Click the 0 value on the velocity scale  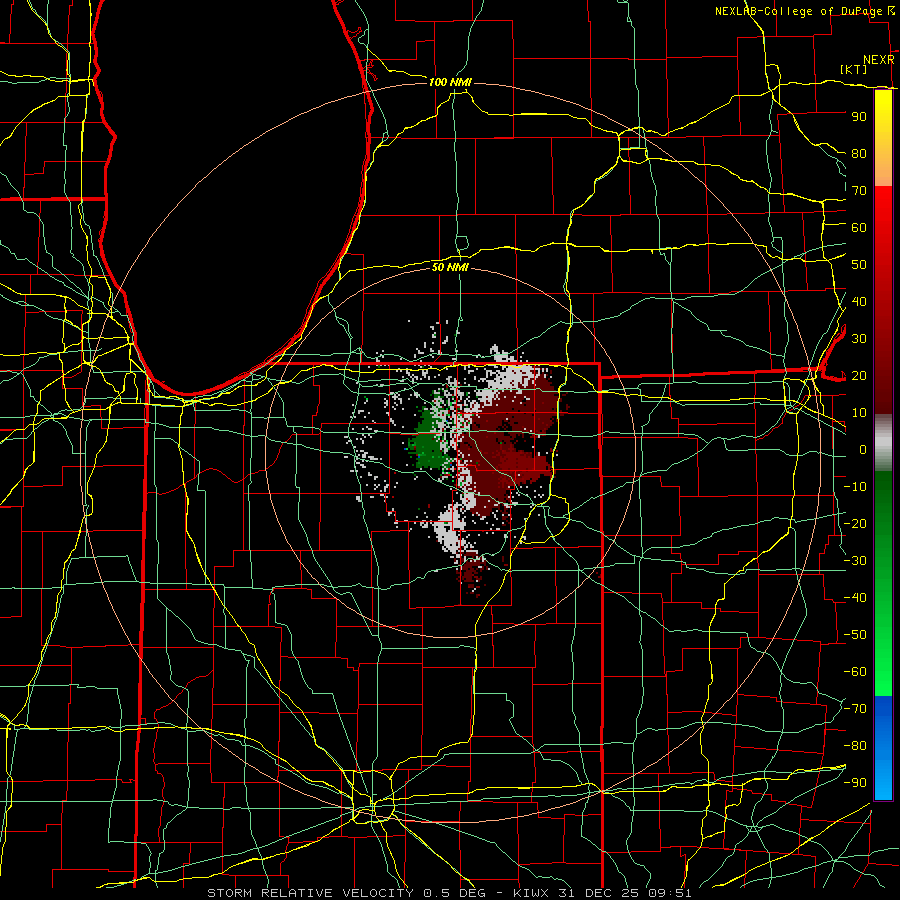click(x=863, y=450)
